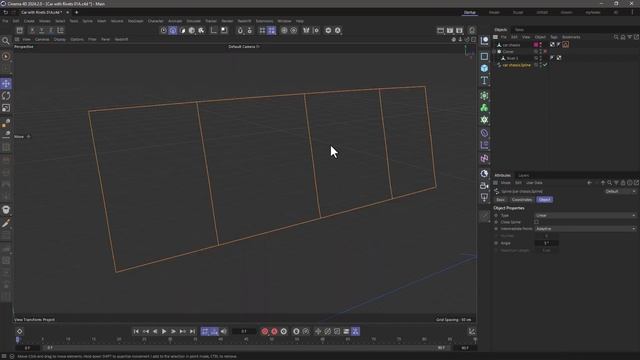Open the Type dropdown set to Linear
Image resolution: width=640 pixels, height=360 pixels.
[585, 216]
